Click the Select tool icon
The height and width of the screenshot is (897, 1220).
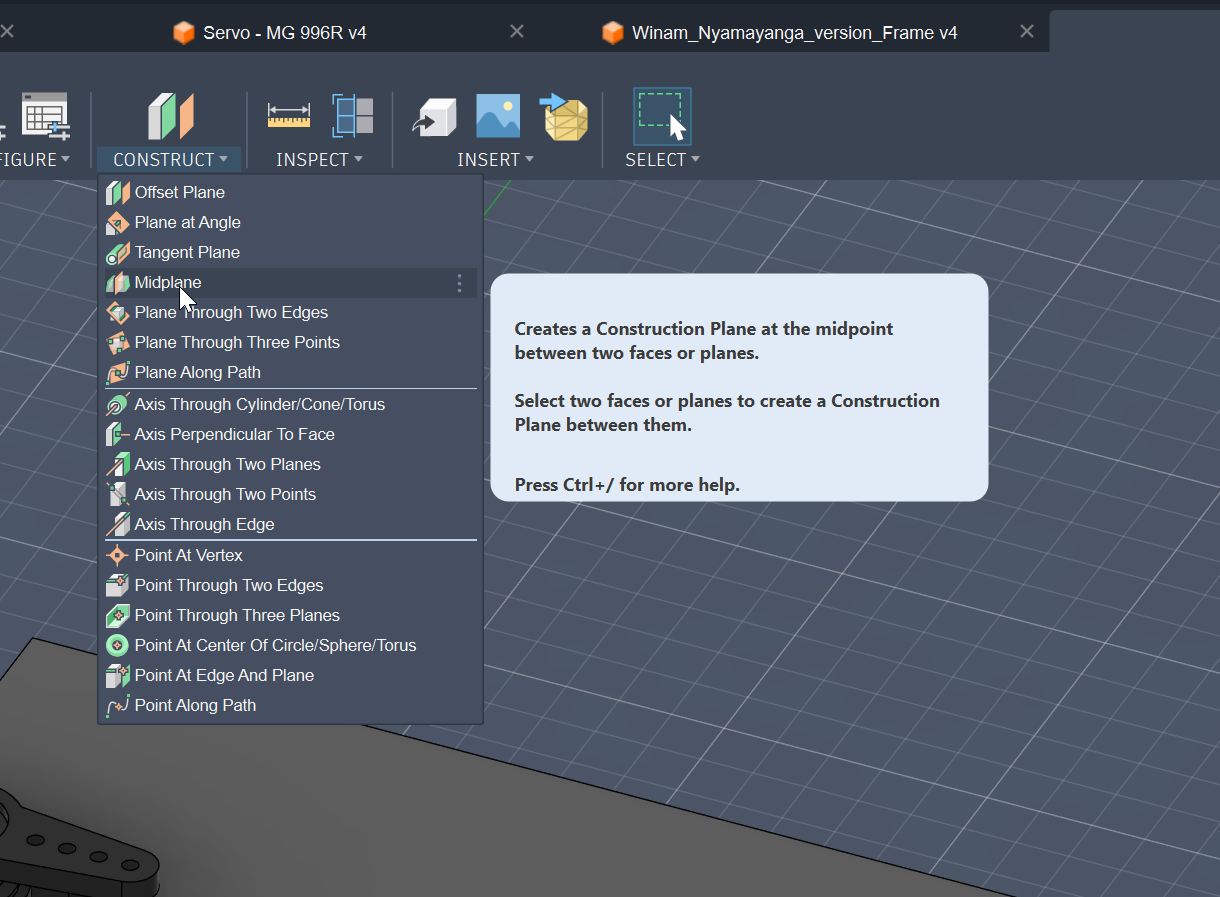(x=662, y=116)
